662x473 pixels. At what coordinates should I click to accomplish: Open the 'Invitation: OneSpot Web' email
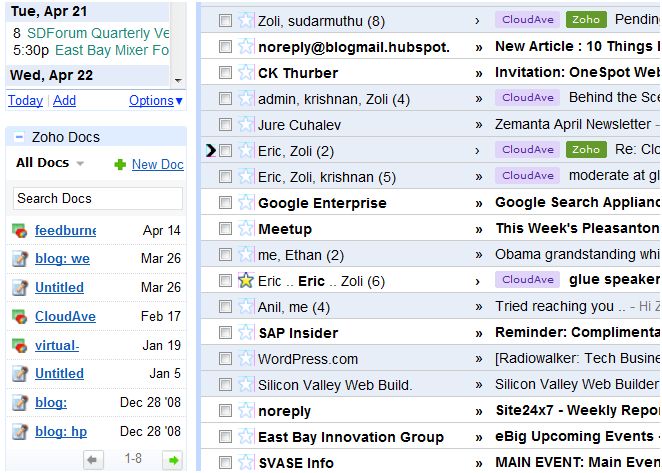(578, 72)
